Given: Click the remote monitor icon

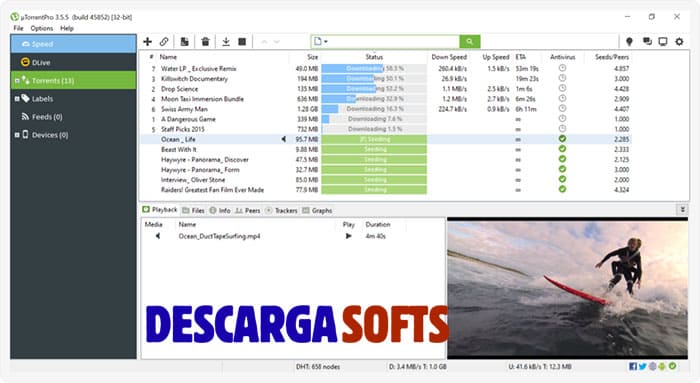Looking at the screenshot, I should point(663,42).
